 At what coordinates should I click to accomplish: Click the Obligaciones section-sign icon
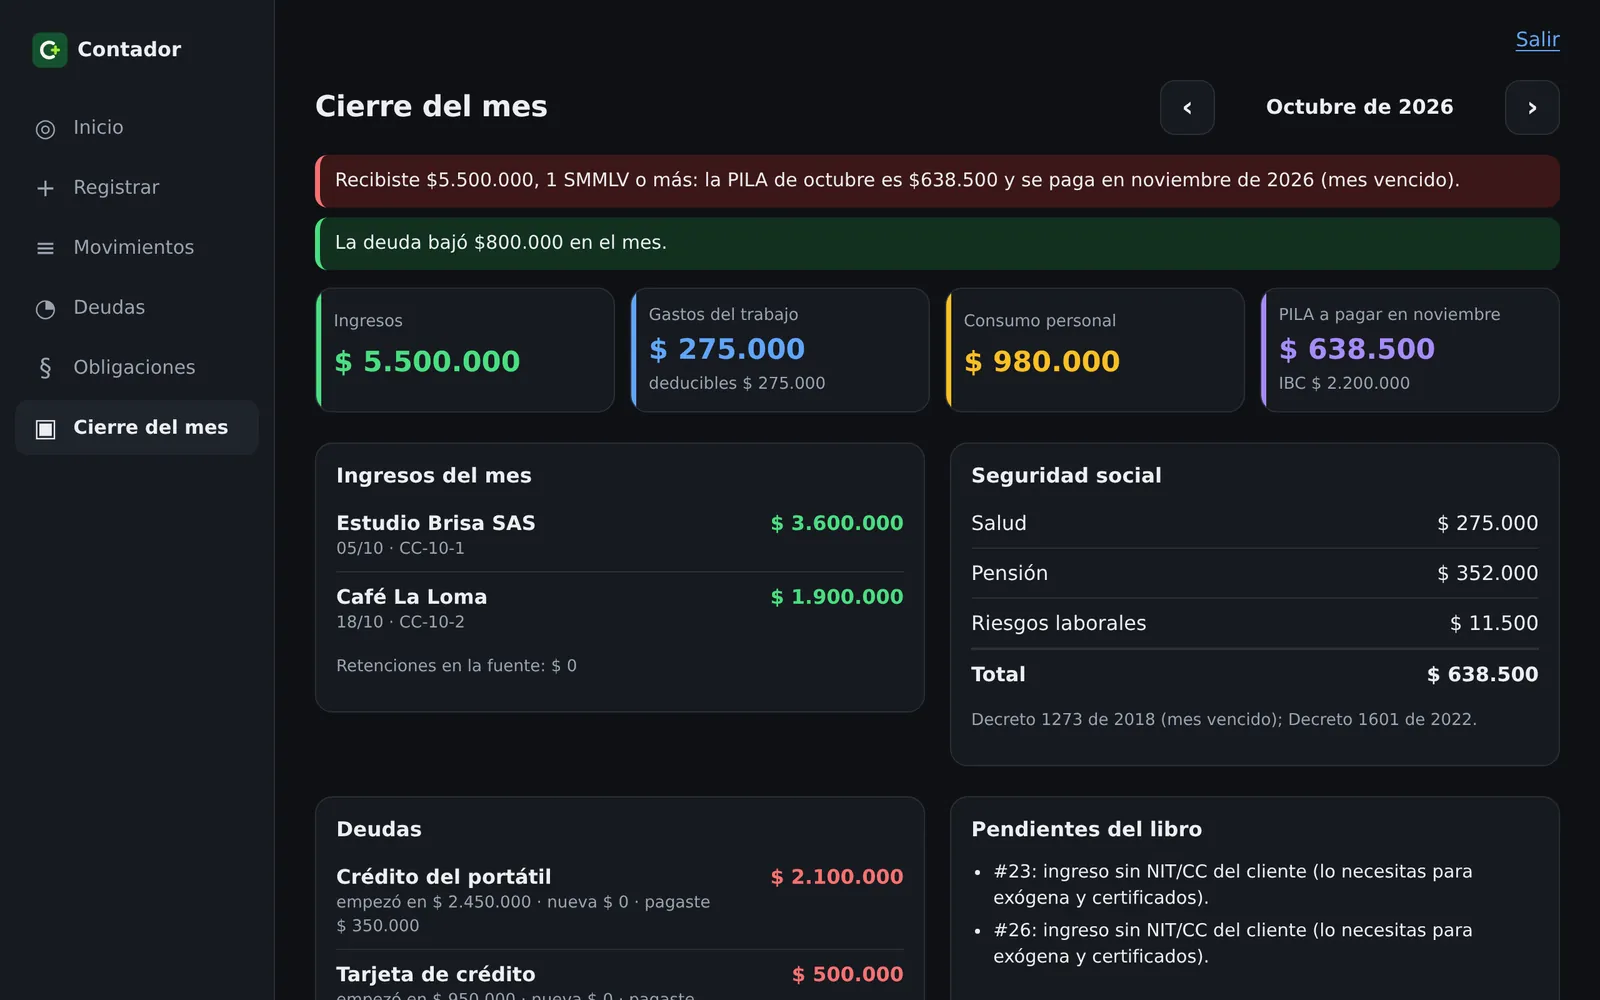click(x=45, y=368)
